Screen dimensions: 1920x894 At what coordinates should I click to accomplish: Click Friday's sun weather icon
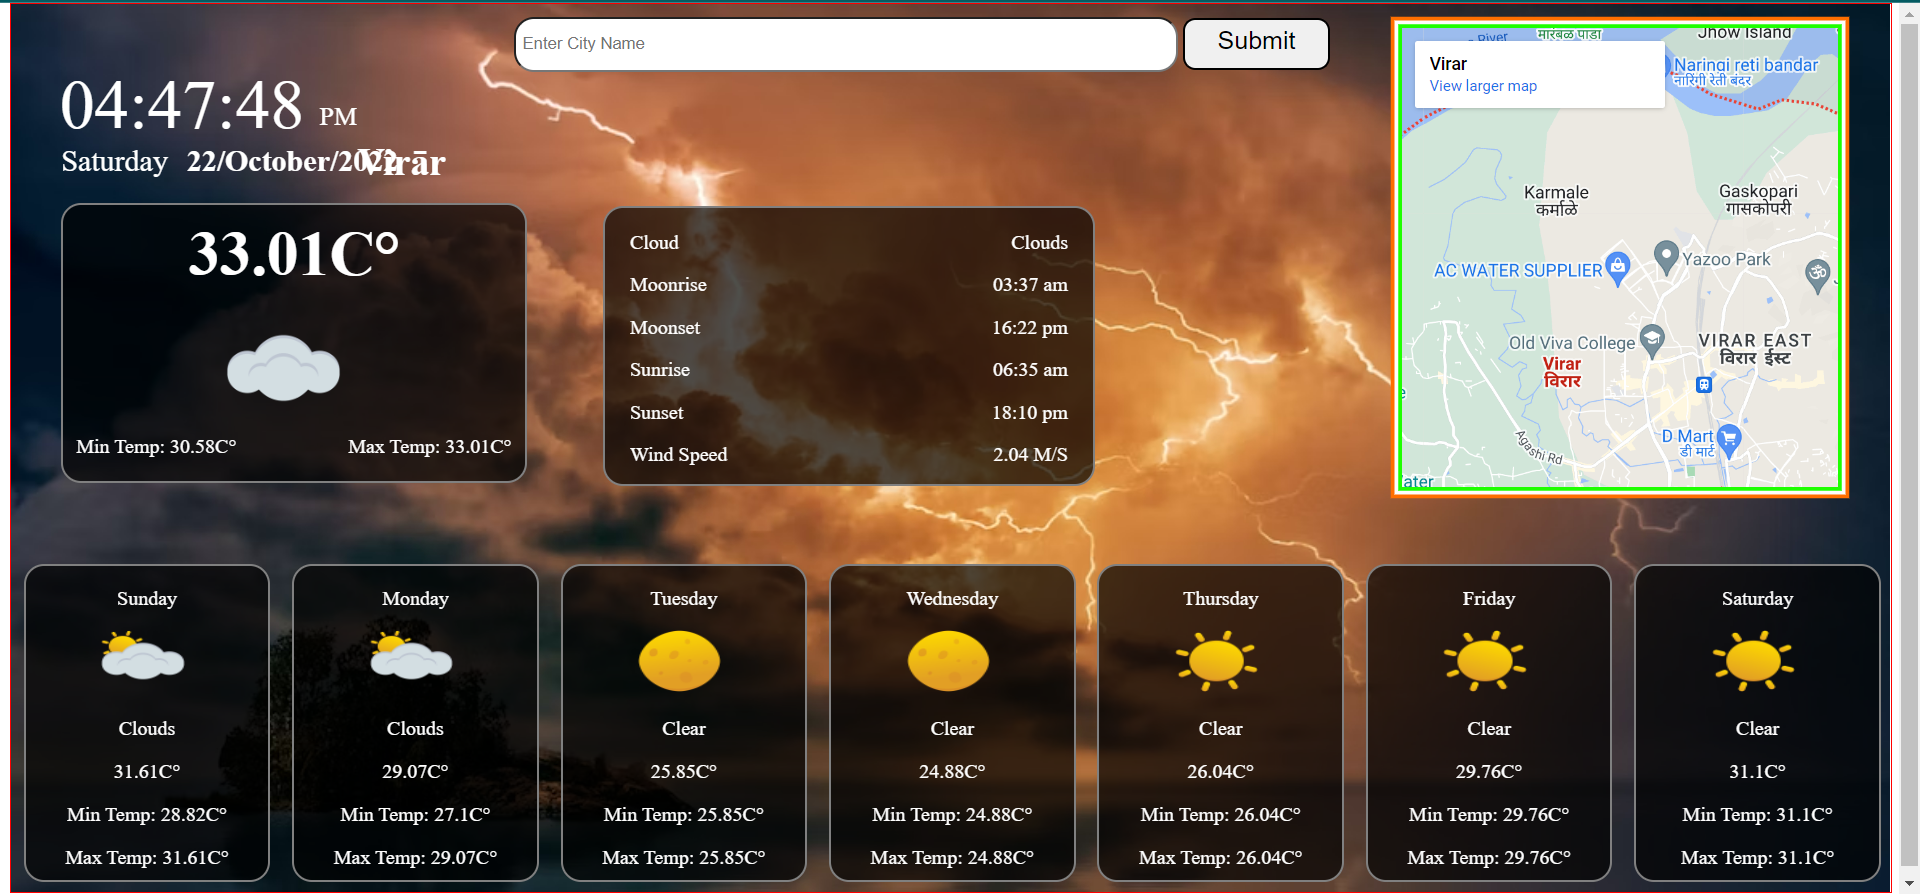click(x=1485, y=661)
